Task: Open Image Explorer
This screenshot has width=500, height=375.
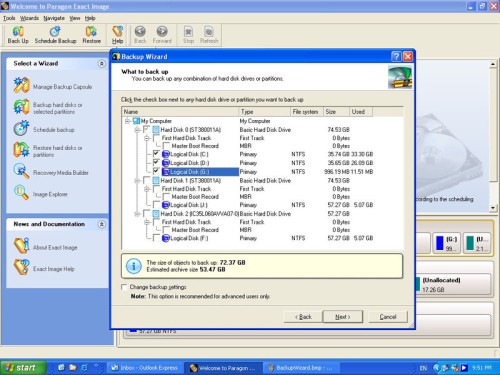Action: point(21,193)
